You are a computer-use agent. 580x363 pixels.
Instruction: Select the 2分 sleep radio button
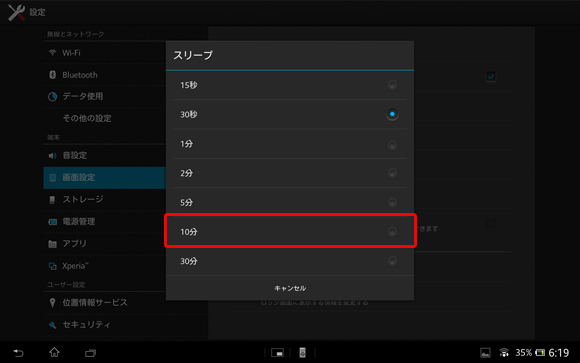pyautogui.click(x=392, y=173)
